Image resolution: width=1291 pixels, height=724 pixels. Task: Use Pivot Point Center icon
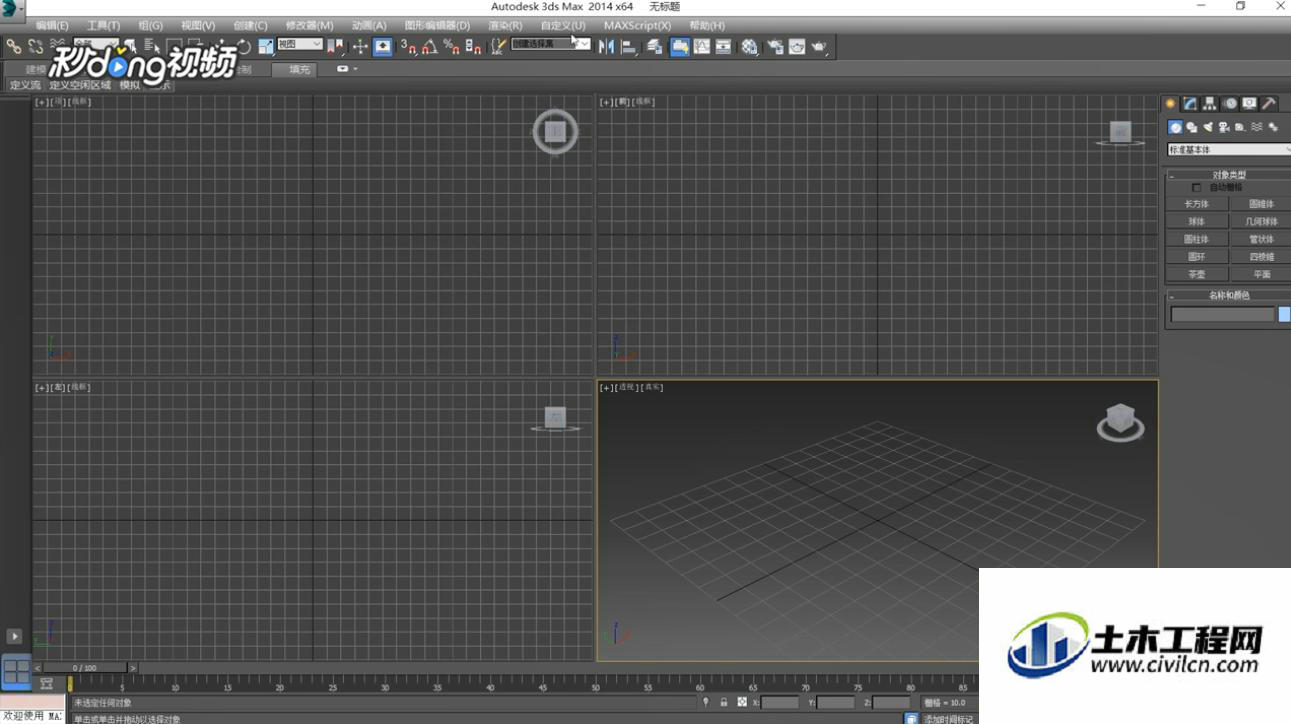pos(334,46)
